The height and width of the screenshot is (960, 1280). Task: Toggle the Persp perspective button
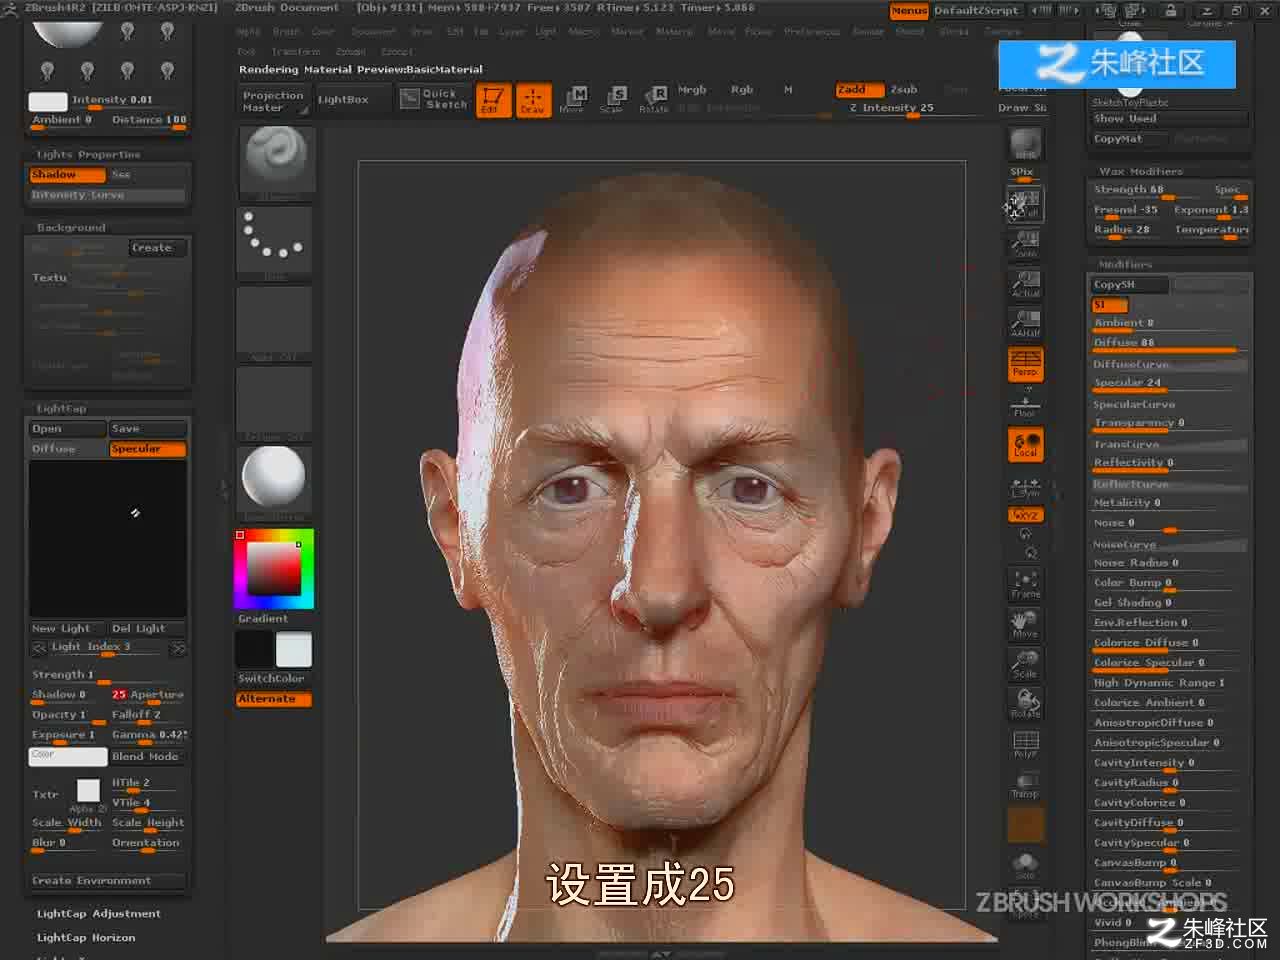pos(1025,363)
